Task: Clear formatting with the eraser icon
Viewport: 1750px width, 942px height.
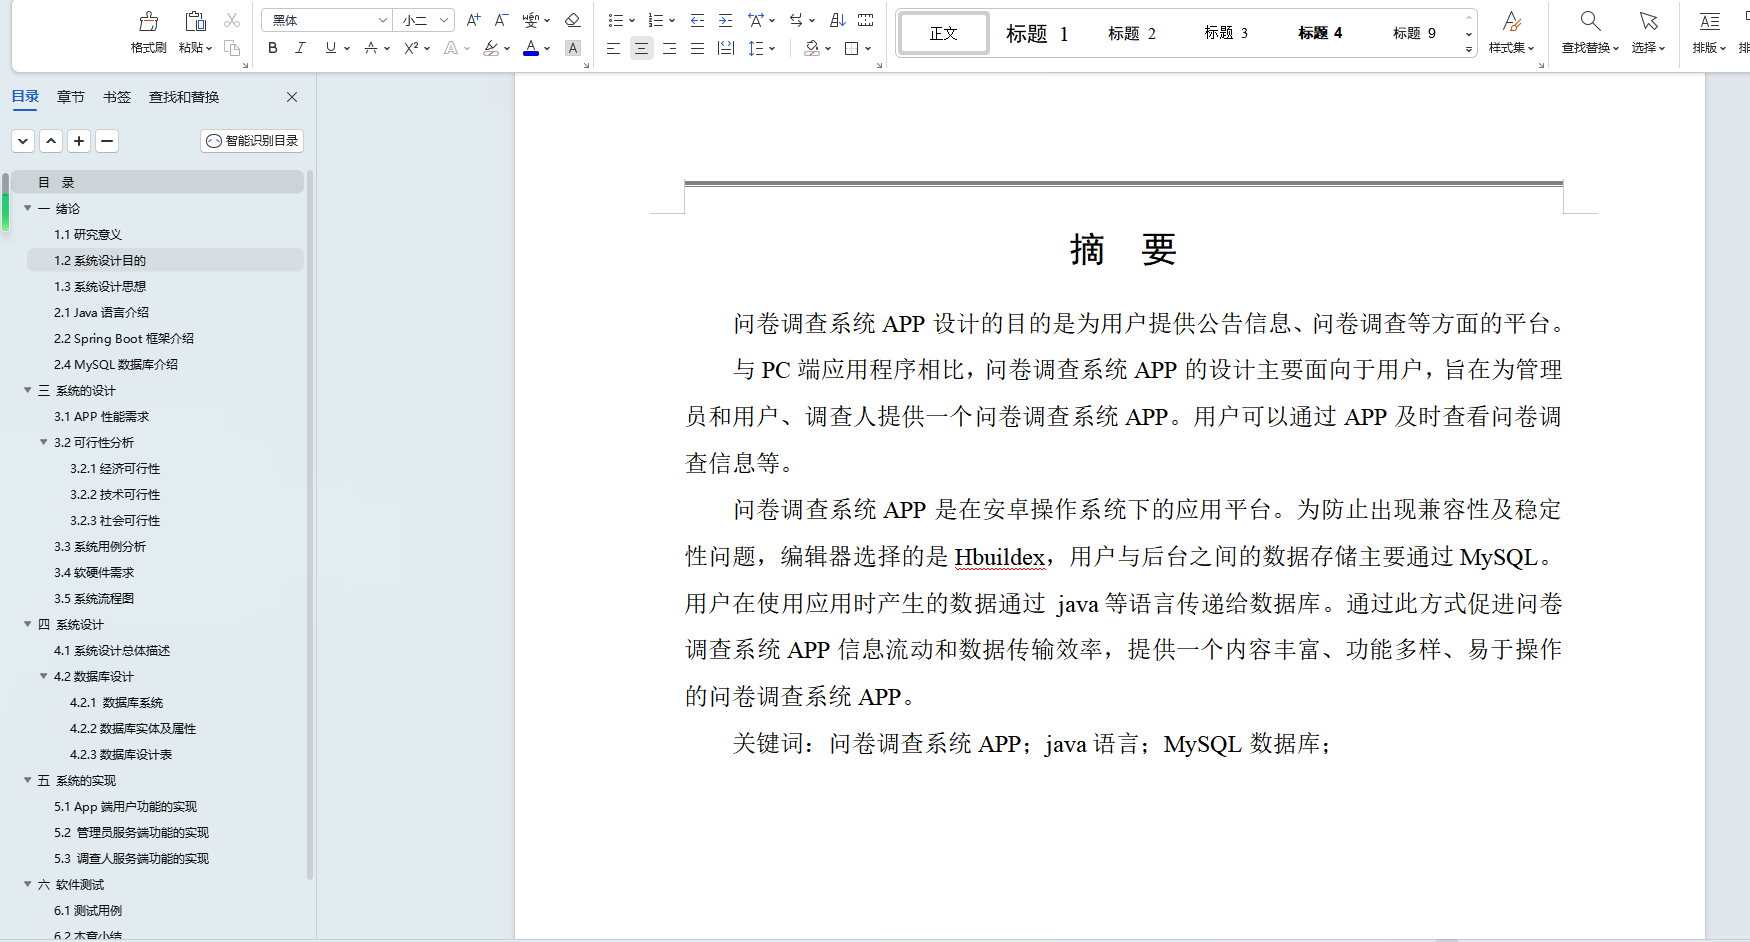Action: coord(573,20)
